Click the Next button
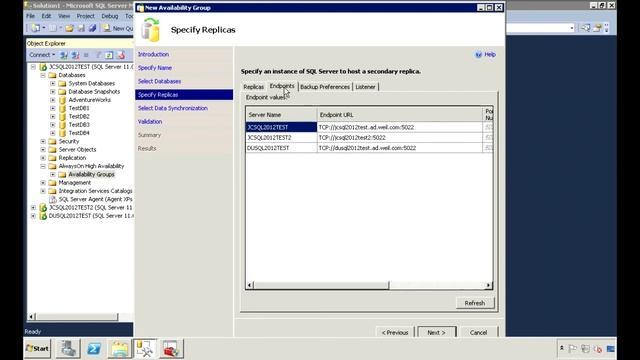 436,332
